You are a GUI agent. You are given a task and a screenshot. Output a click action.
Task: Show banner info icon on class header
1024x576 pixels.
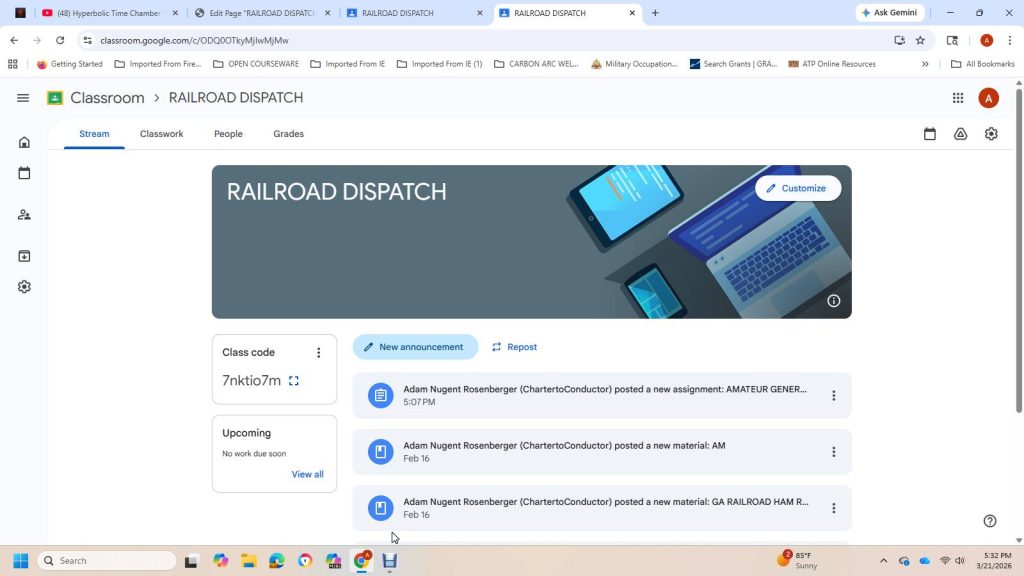coord(833,301)
